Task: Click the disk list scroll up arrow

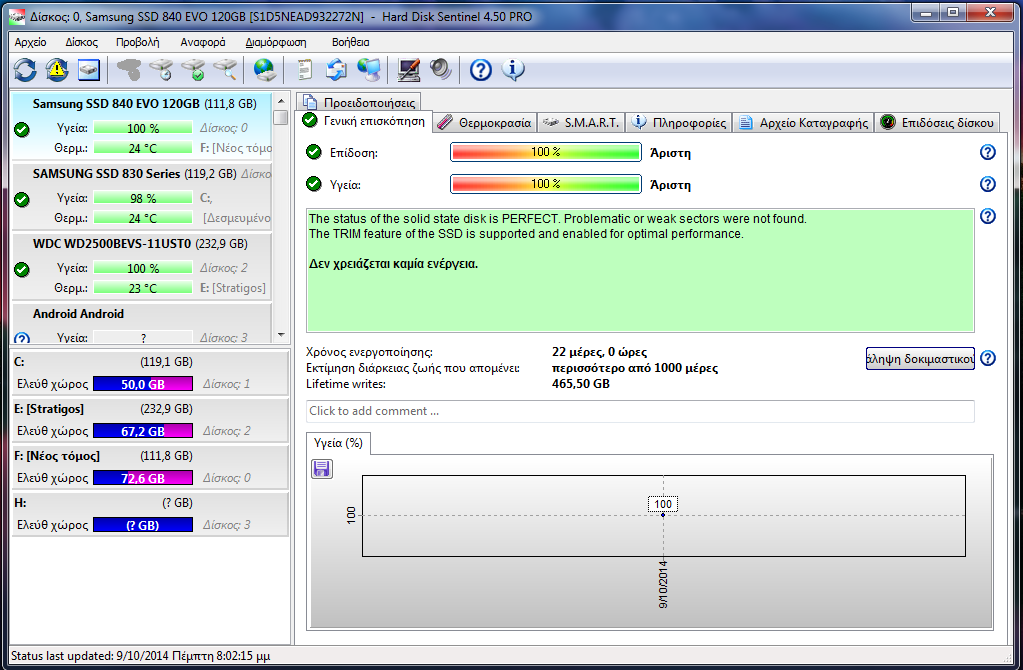Action: [281, 101]
